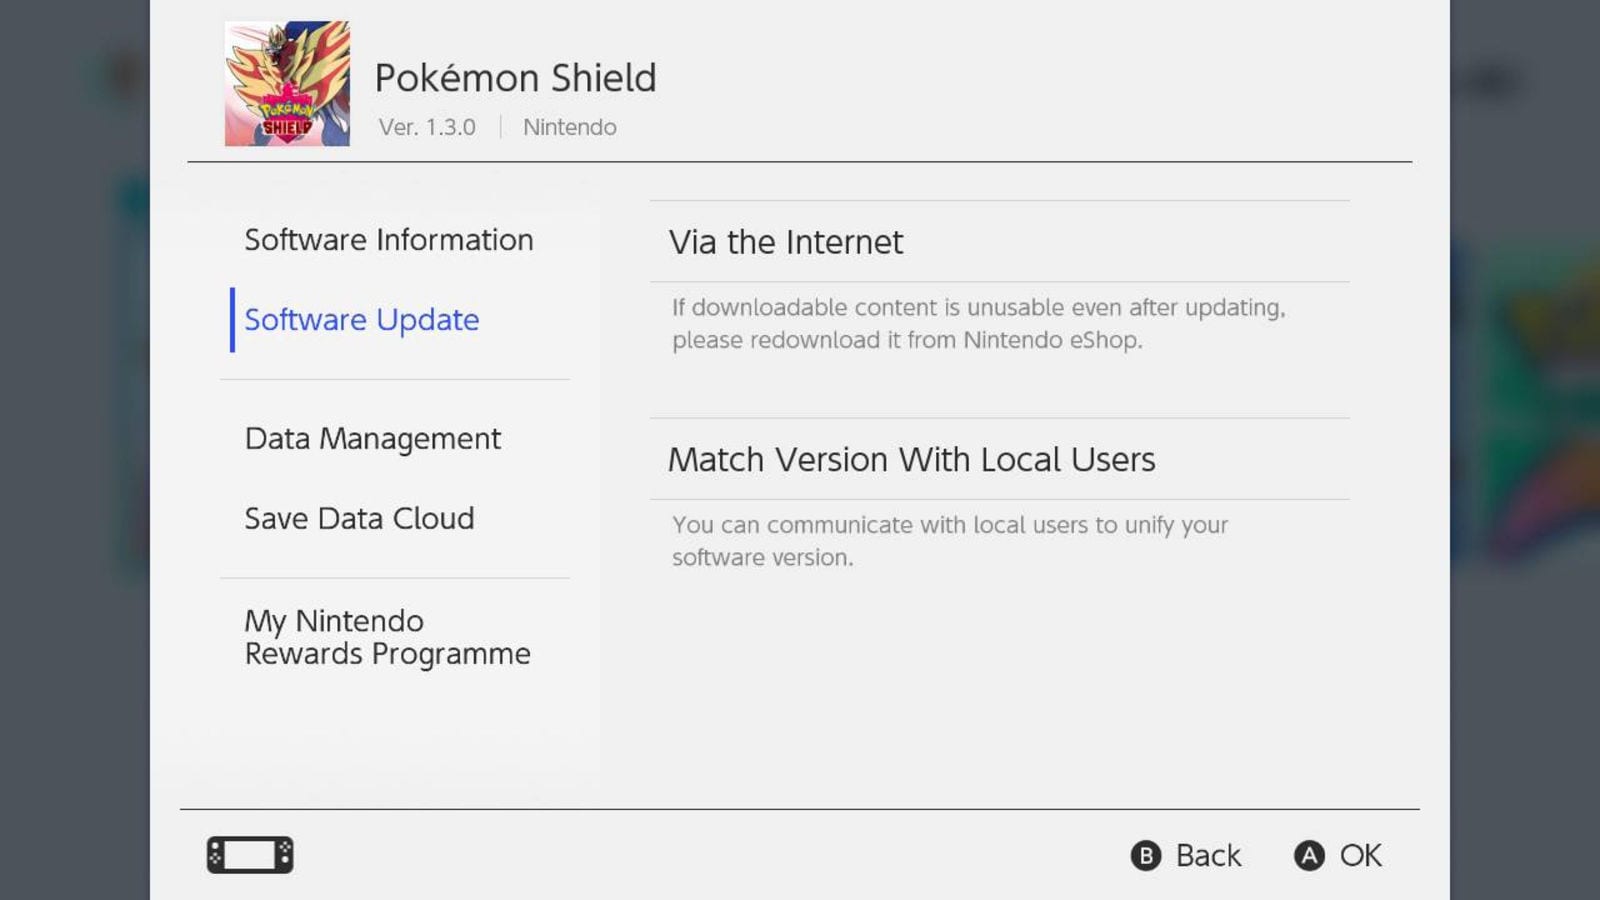
Task: Click the redownload from Nintendo eShop note
Action: 979,324
